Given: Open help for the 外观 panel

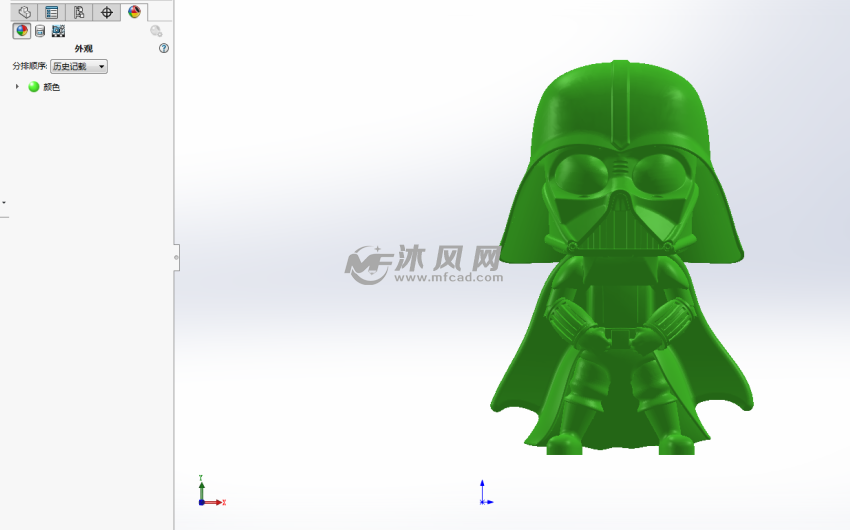Looking at the screenshot, I should click(164, 48).
